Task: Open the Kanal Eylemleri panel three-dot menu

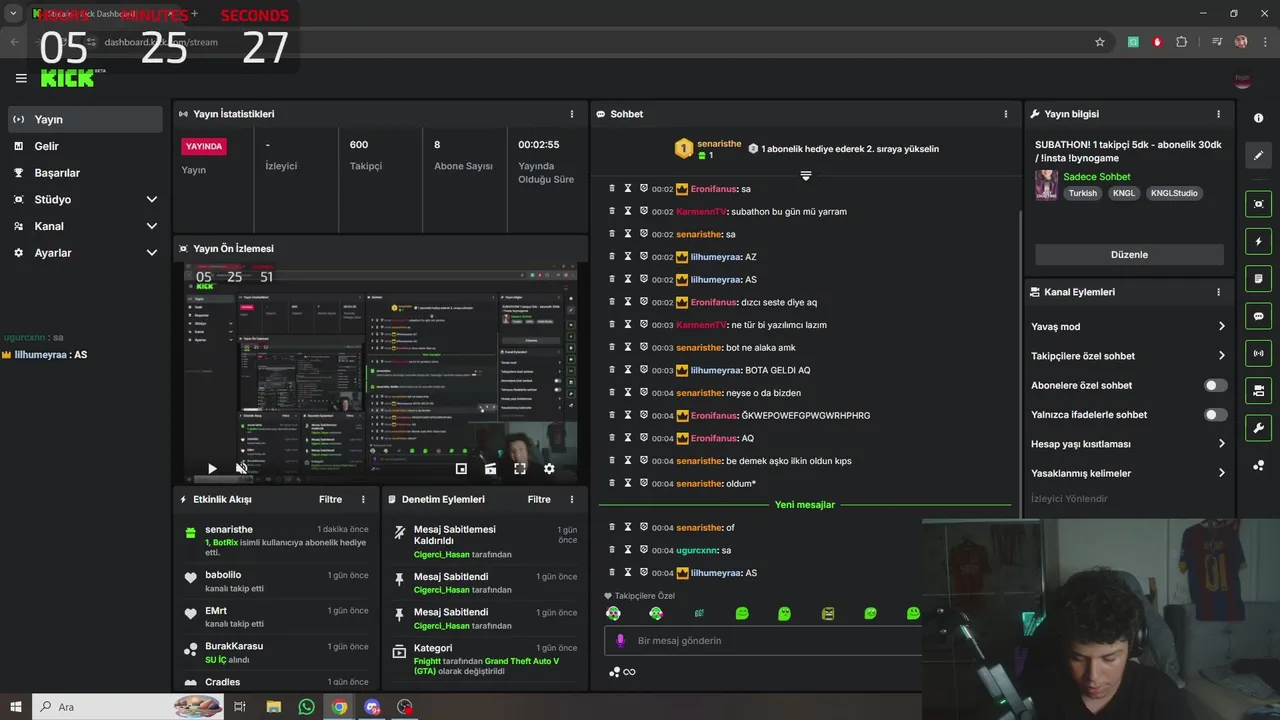Action: (1218, 292)
